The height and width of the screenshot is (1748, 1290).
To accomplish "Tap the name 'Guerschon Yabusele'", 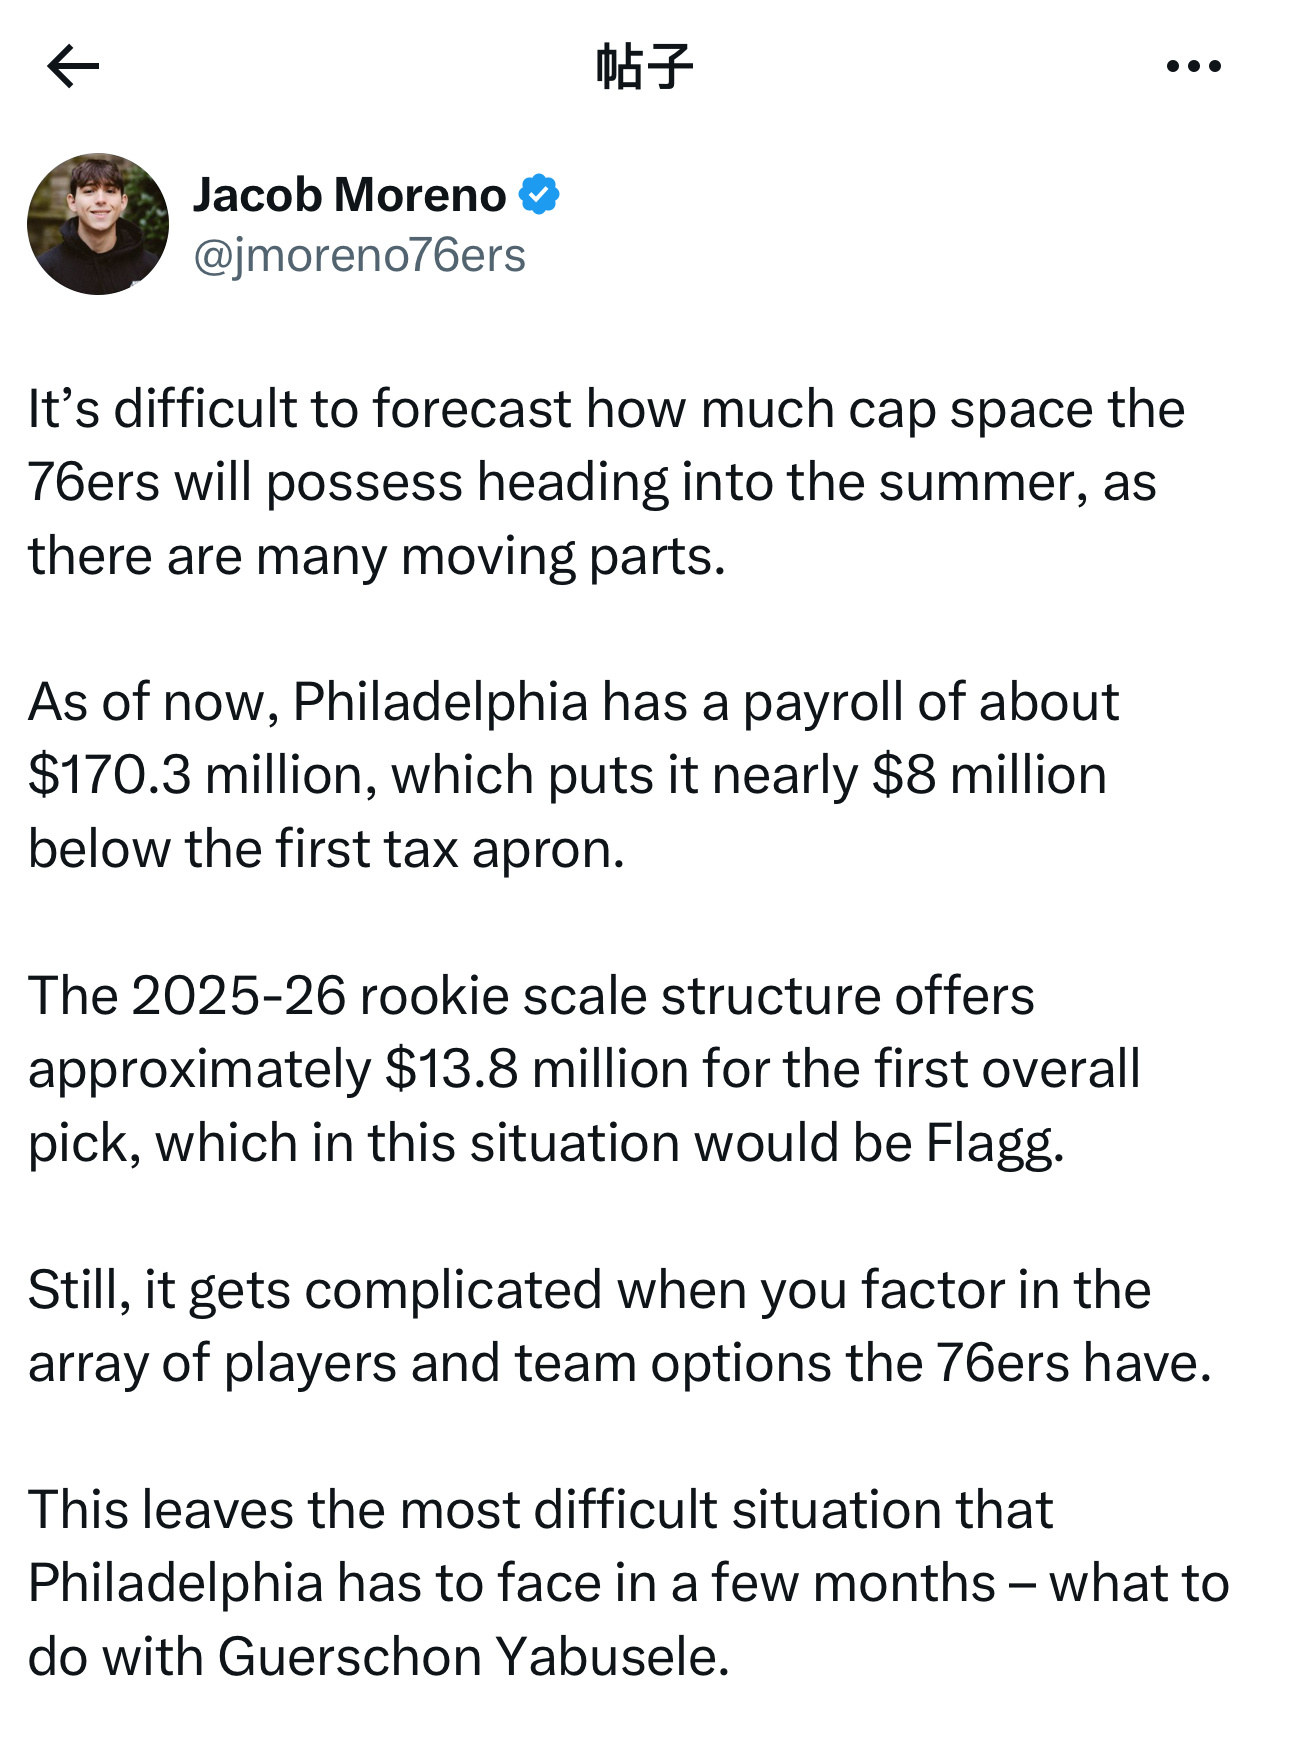I will point(473,1657).
